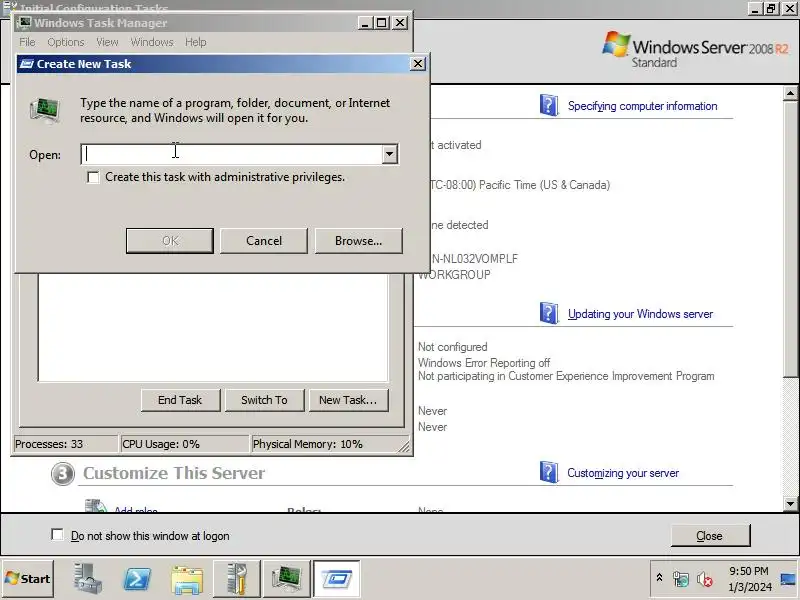Launch Server Manager from the taskbar

tap(88, 579)
